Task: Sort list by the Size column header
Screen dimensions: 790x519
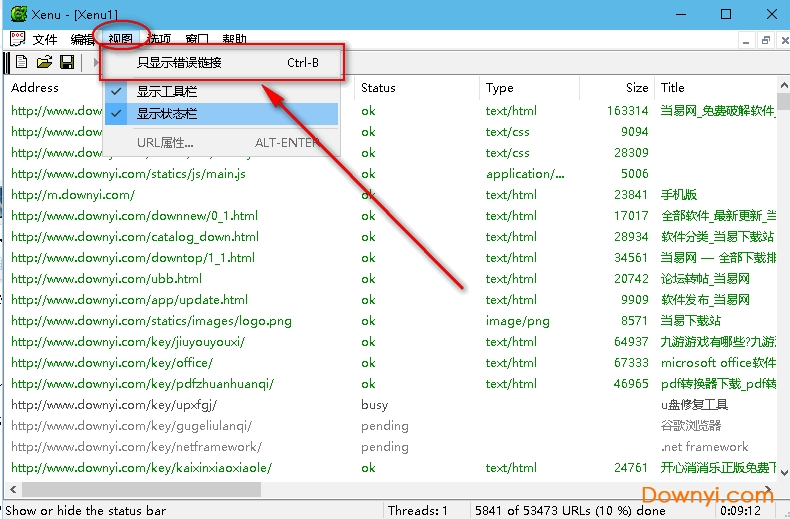Action: coord(636,88)
